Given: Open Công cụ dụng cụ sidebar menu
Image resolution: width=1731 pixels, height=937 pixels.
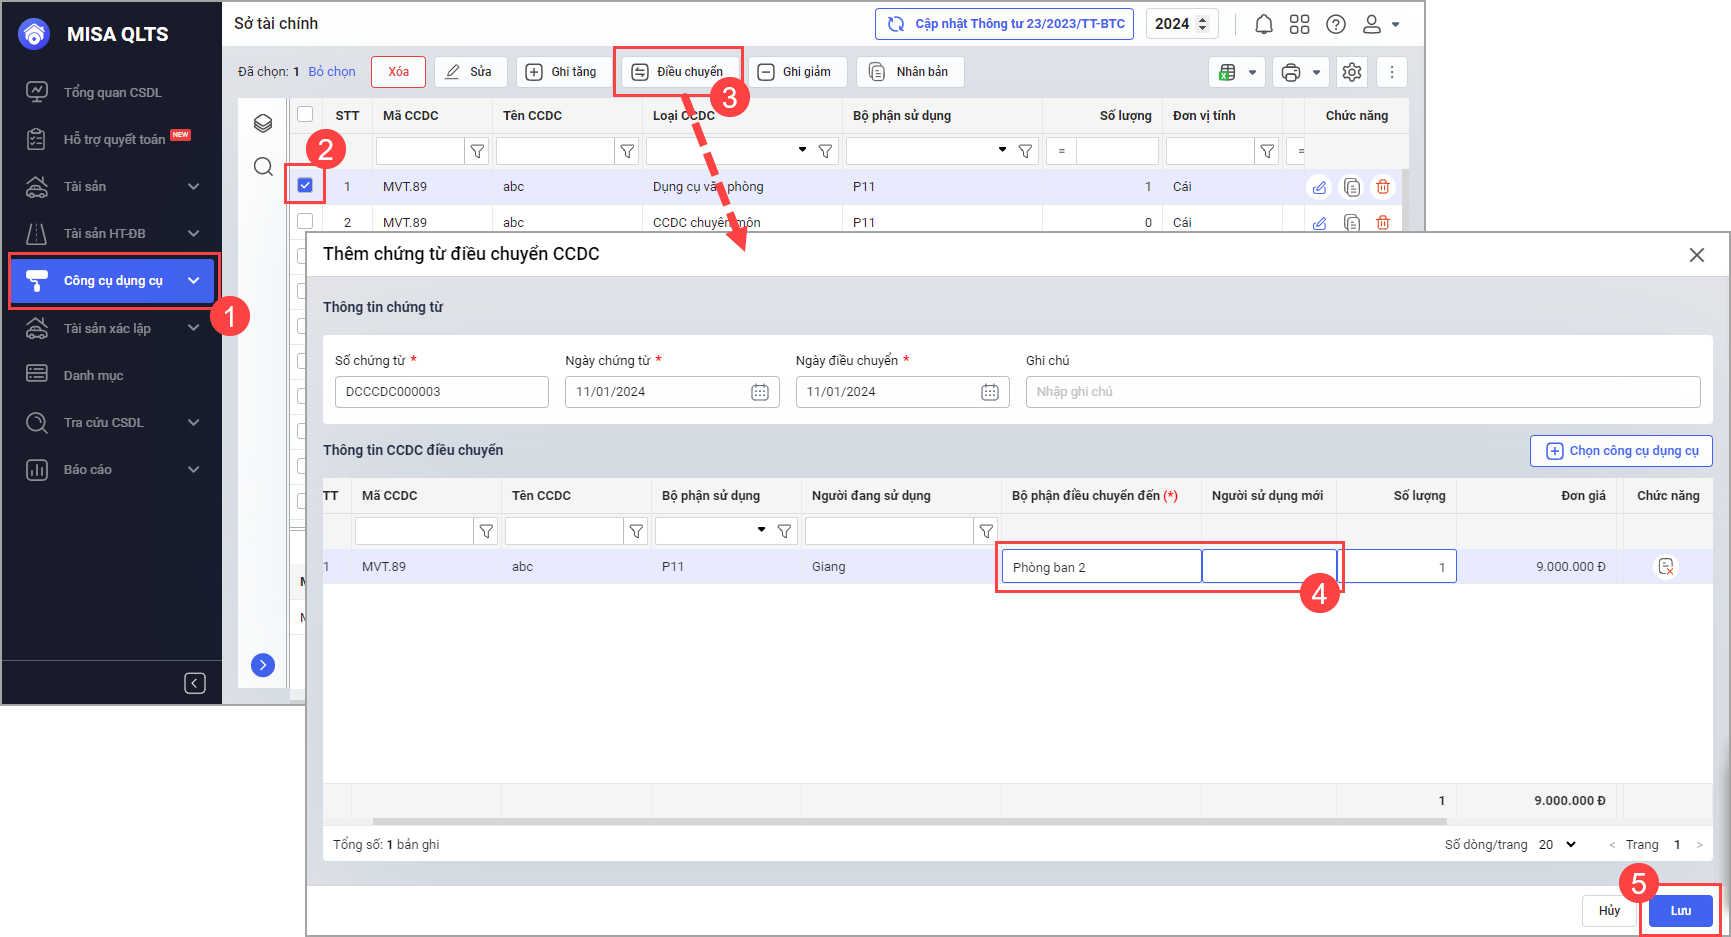Looking at the screenshot, I should tap(112, 281).
